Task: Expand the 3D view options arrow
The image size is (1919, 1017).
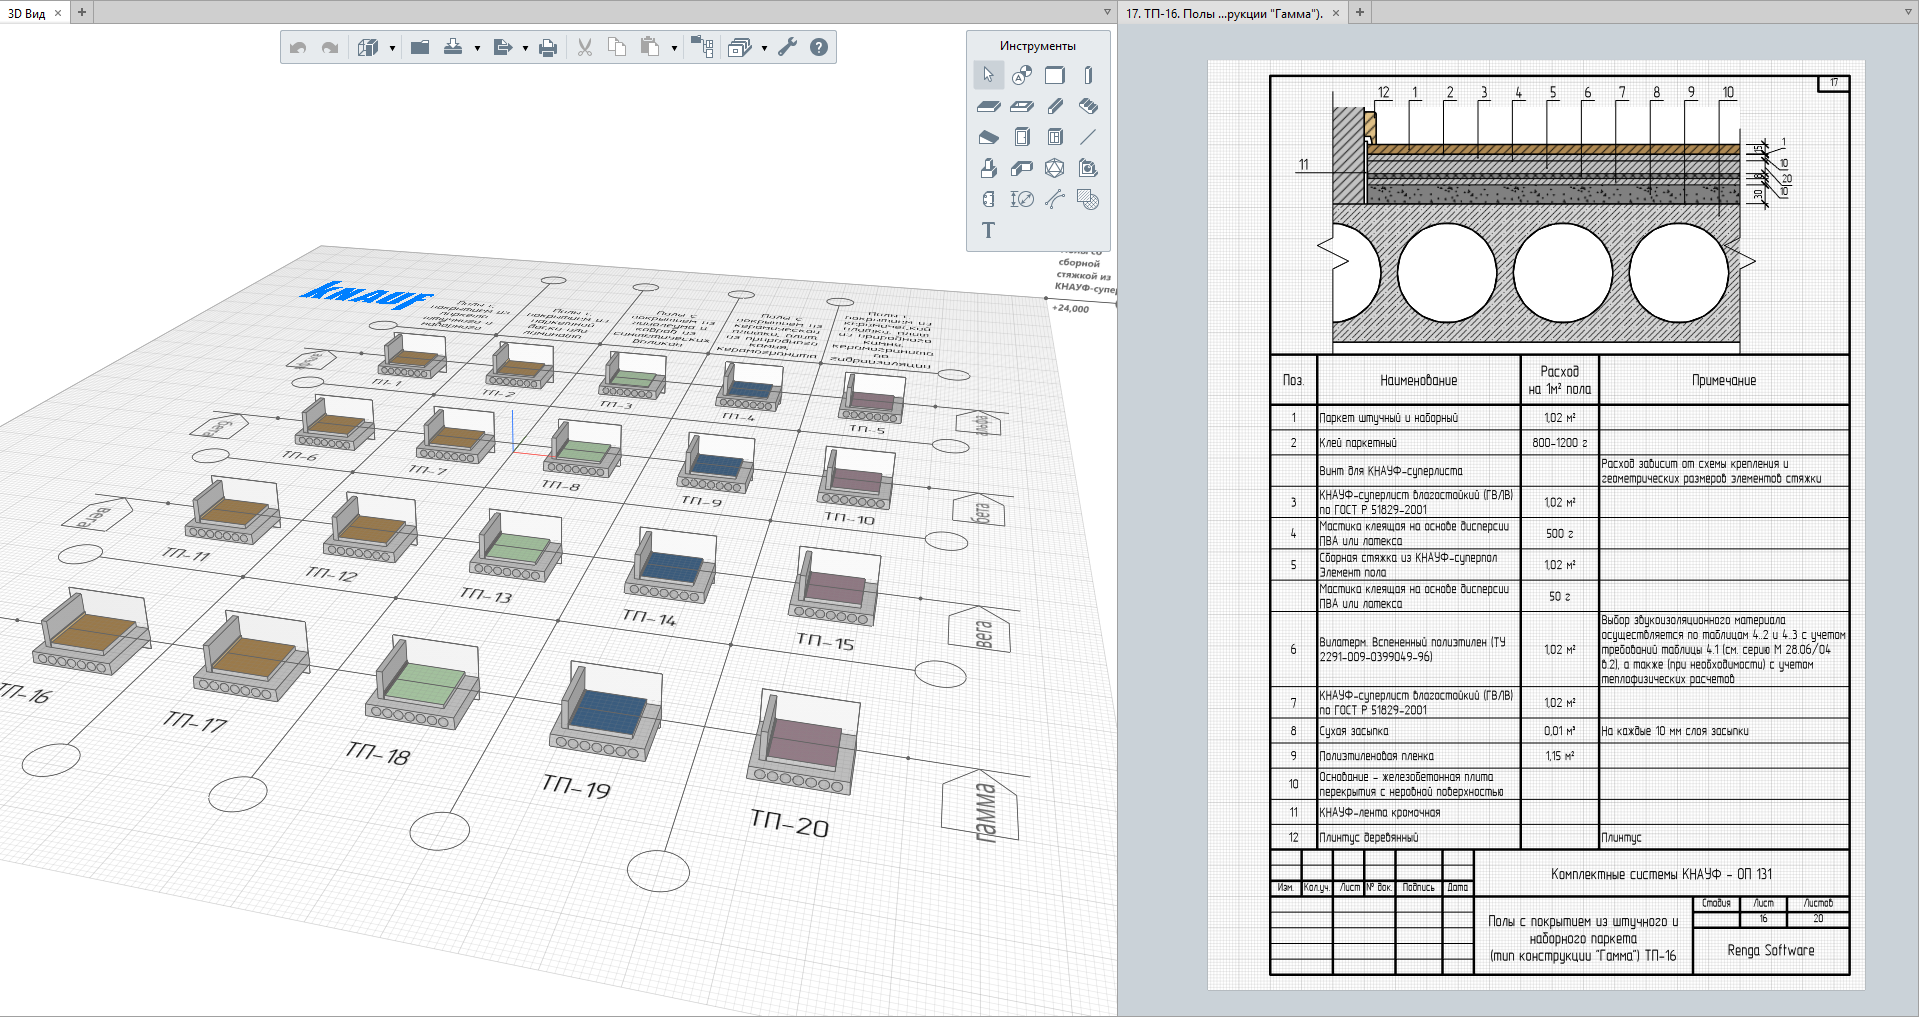Action: (x=392, y=48)
